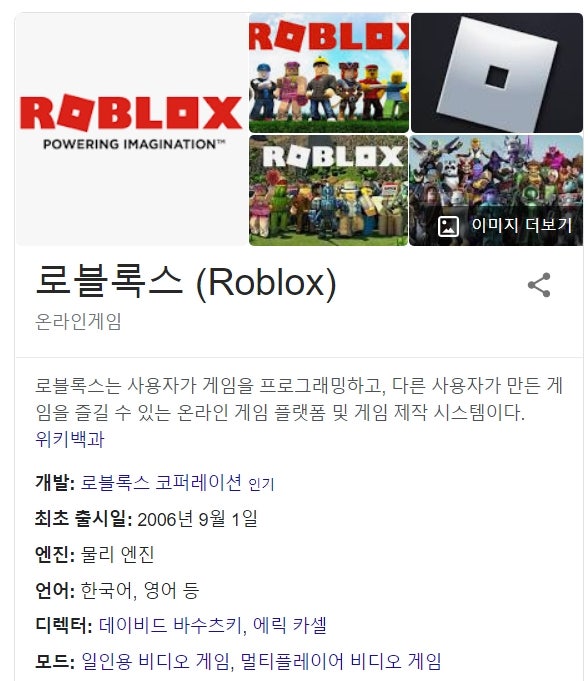This screenshot has height=681, width=588.
Task: Click the Roblox description paragraph text
Action: 299,399
